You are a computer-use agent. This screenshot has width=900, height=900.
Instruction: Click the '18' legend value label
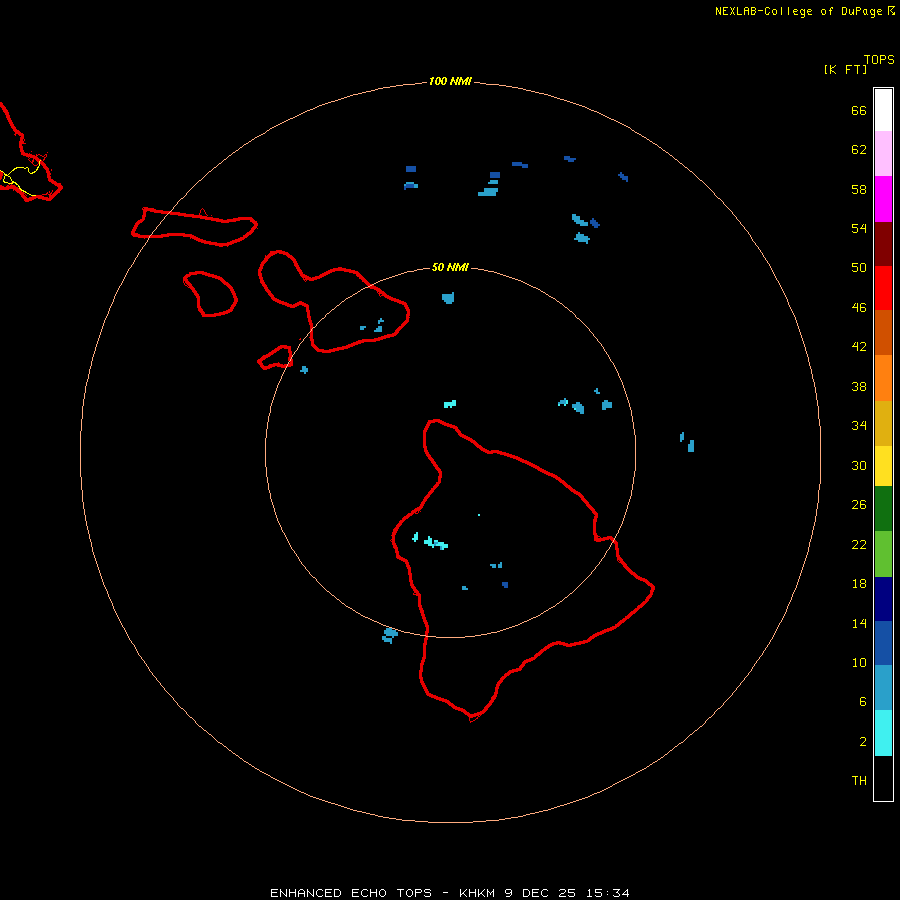(859, 584)
